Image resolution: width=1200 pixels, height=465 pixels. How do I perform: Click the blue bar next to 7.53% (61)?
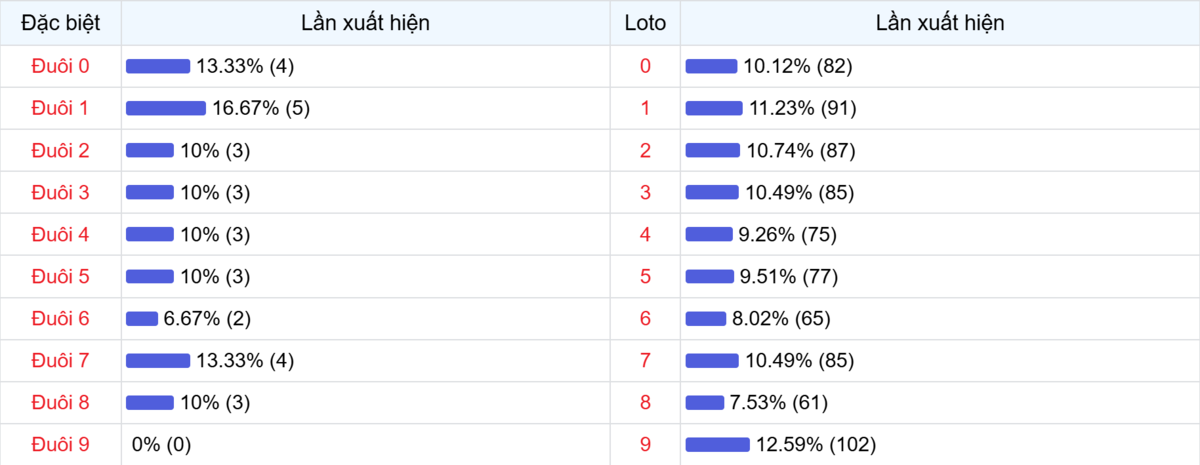[x=704, y=402]
